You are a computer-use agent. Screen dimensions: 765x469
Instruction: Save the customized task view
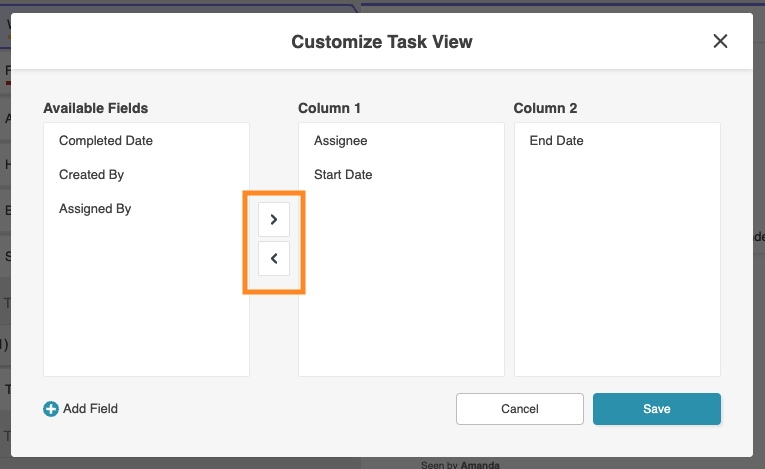pyautogui.click(x=656, y=409)
